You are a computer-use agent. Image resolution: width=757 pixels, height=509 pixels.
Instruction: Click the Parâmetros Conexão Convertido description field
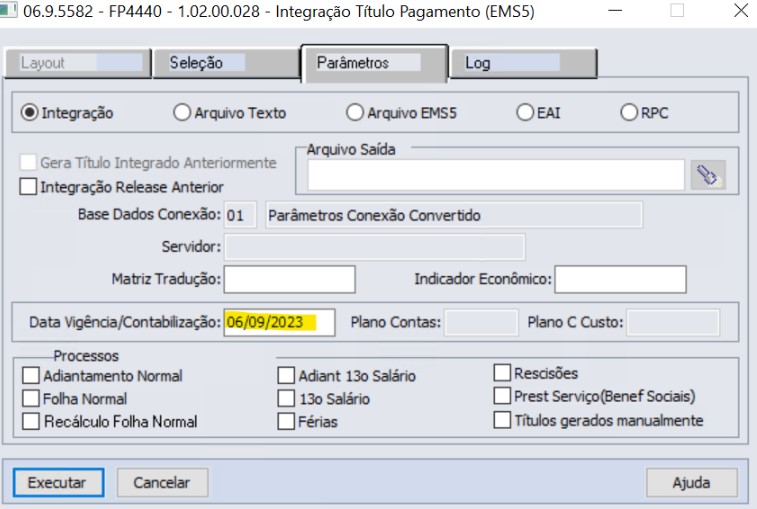[454, 215]
